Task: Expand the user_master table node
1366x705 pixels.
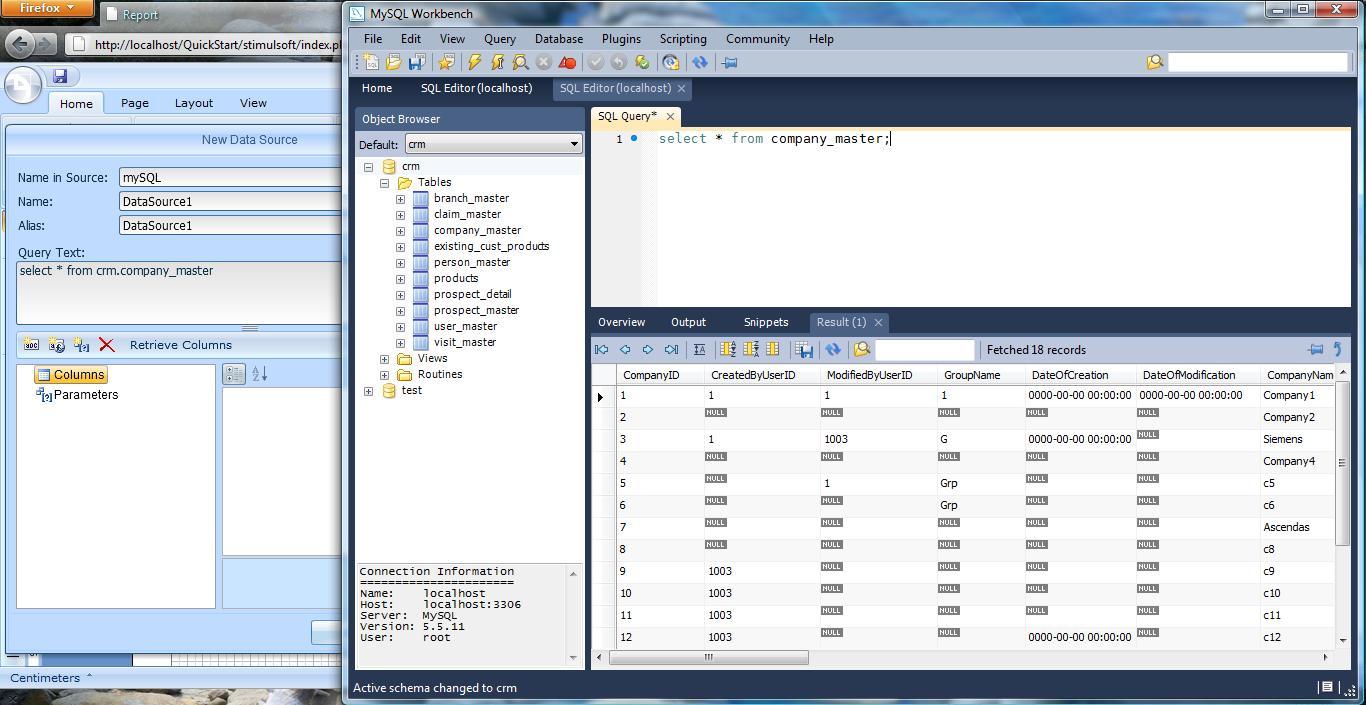Action: (x=401, y=327)
